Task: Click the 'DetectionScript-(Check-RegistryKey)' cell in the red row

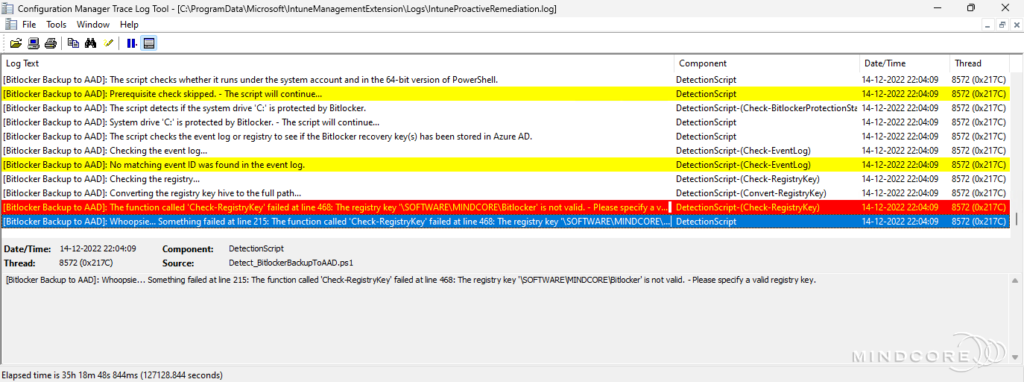Action: (x=767, y=208)
